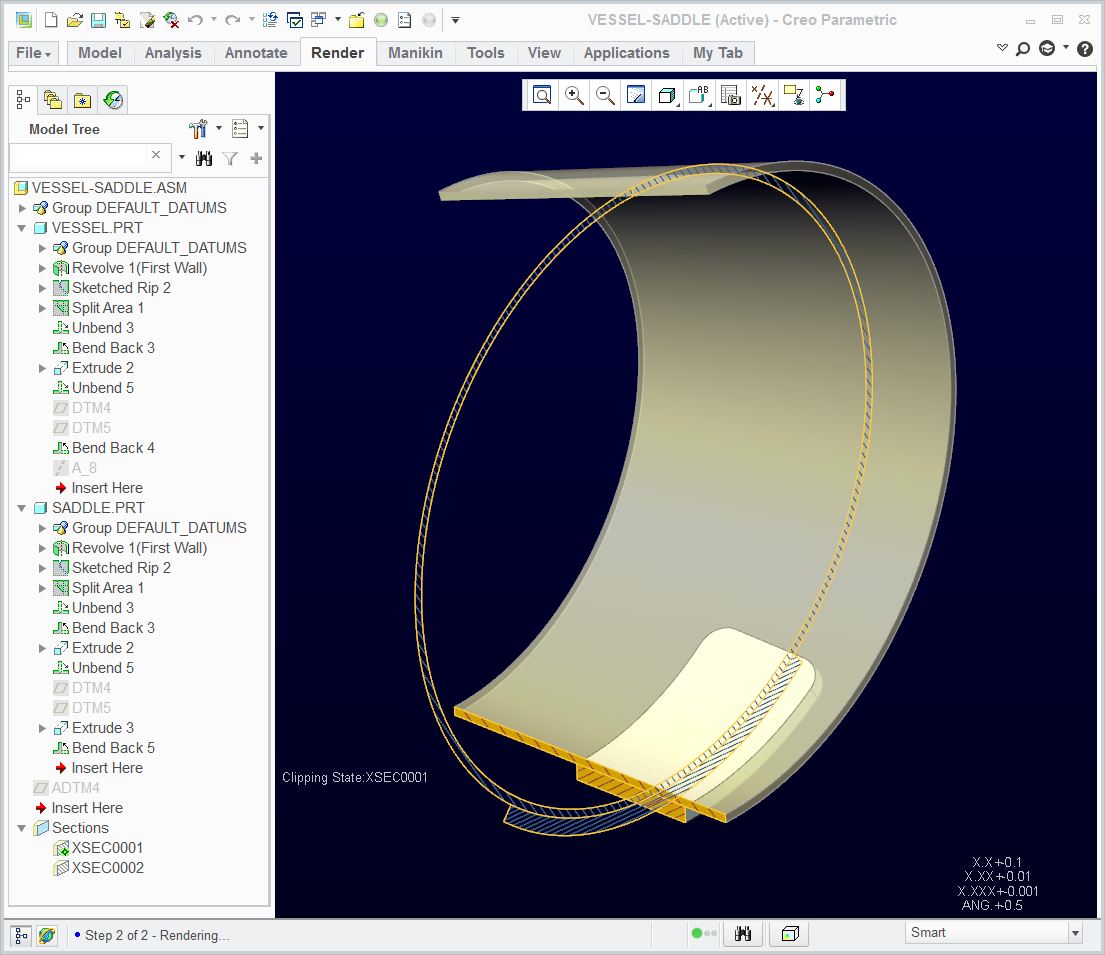The width and height of the screenshot is (1105, 955).
Task: Clear the tree search with the X button
Action: 156,155
